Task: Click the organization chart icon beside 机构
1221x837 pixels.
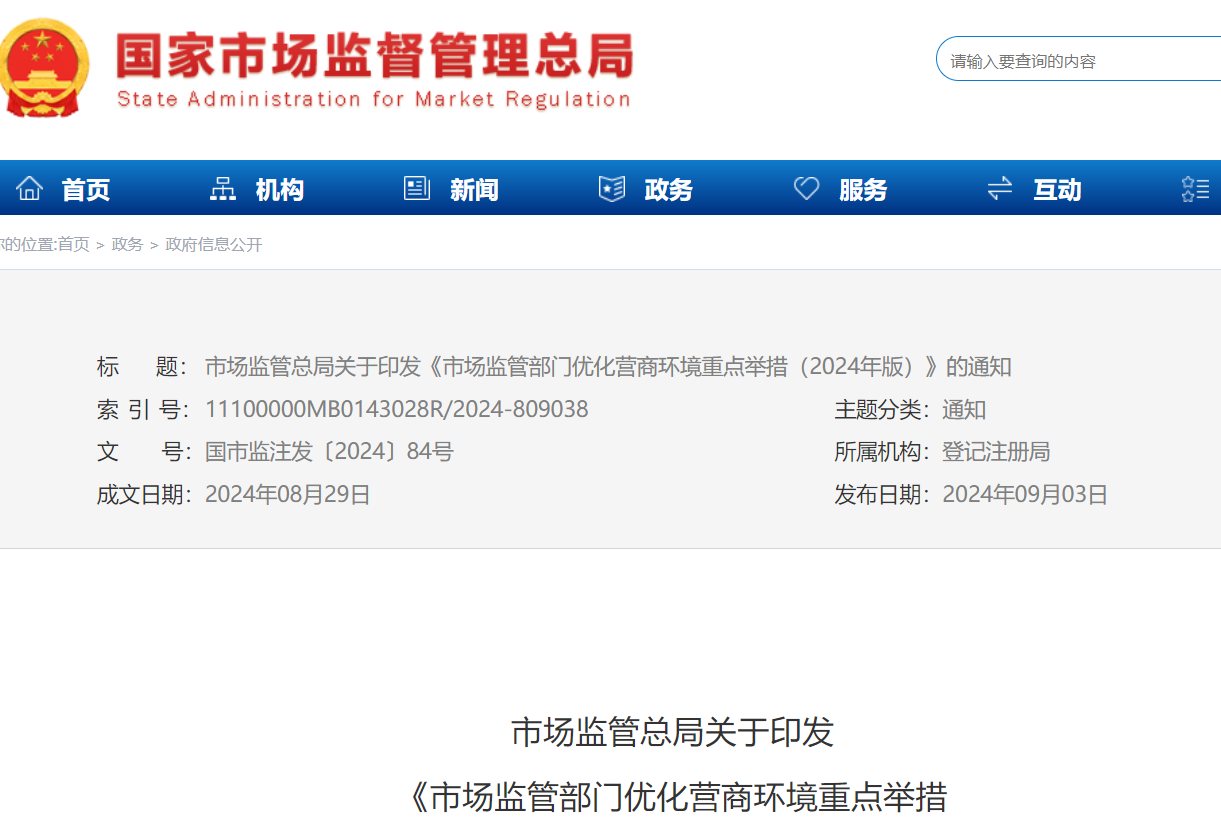Action: tap(222, 187)
